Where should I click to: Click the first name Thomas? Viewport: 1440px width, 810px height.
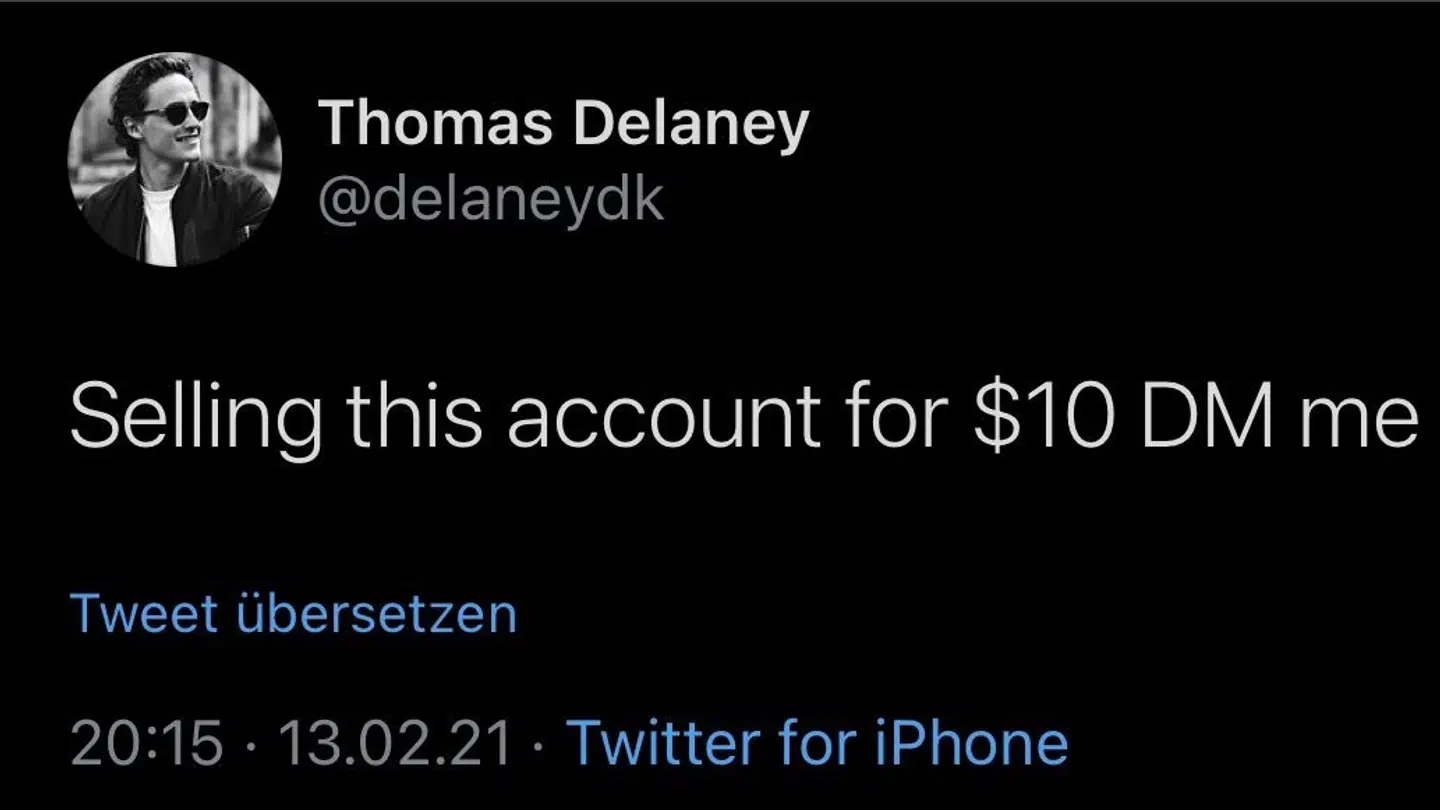pos(435,125)
